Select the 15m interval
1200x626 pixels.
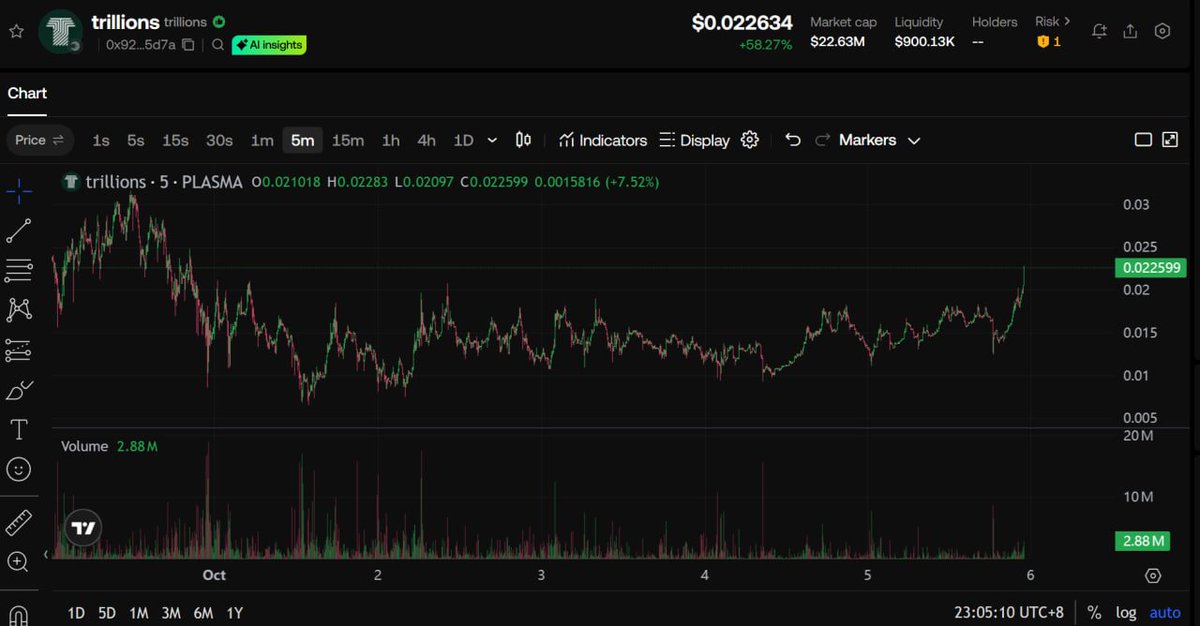pyautogui.click(x=348, y=141)
